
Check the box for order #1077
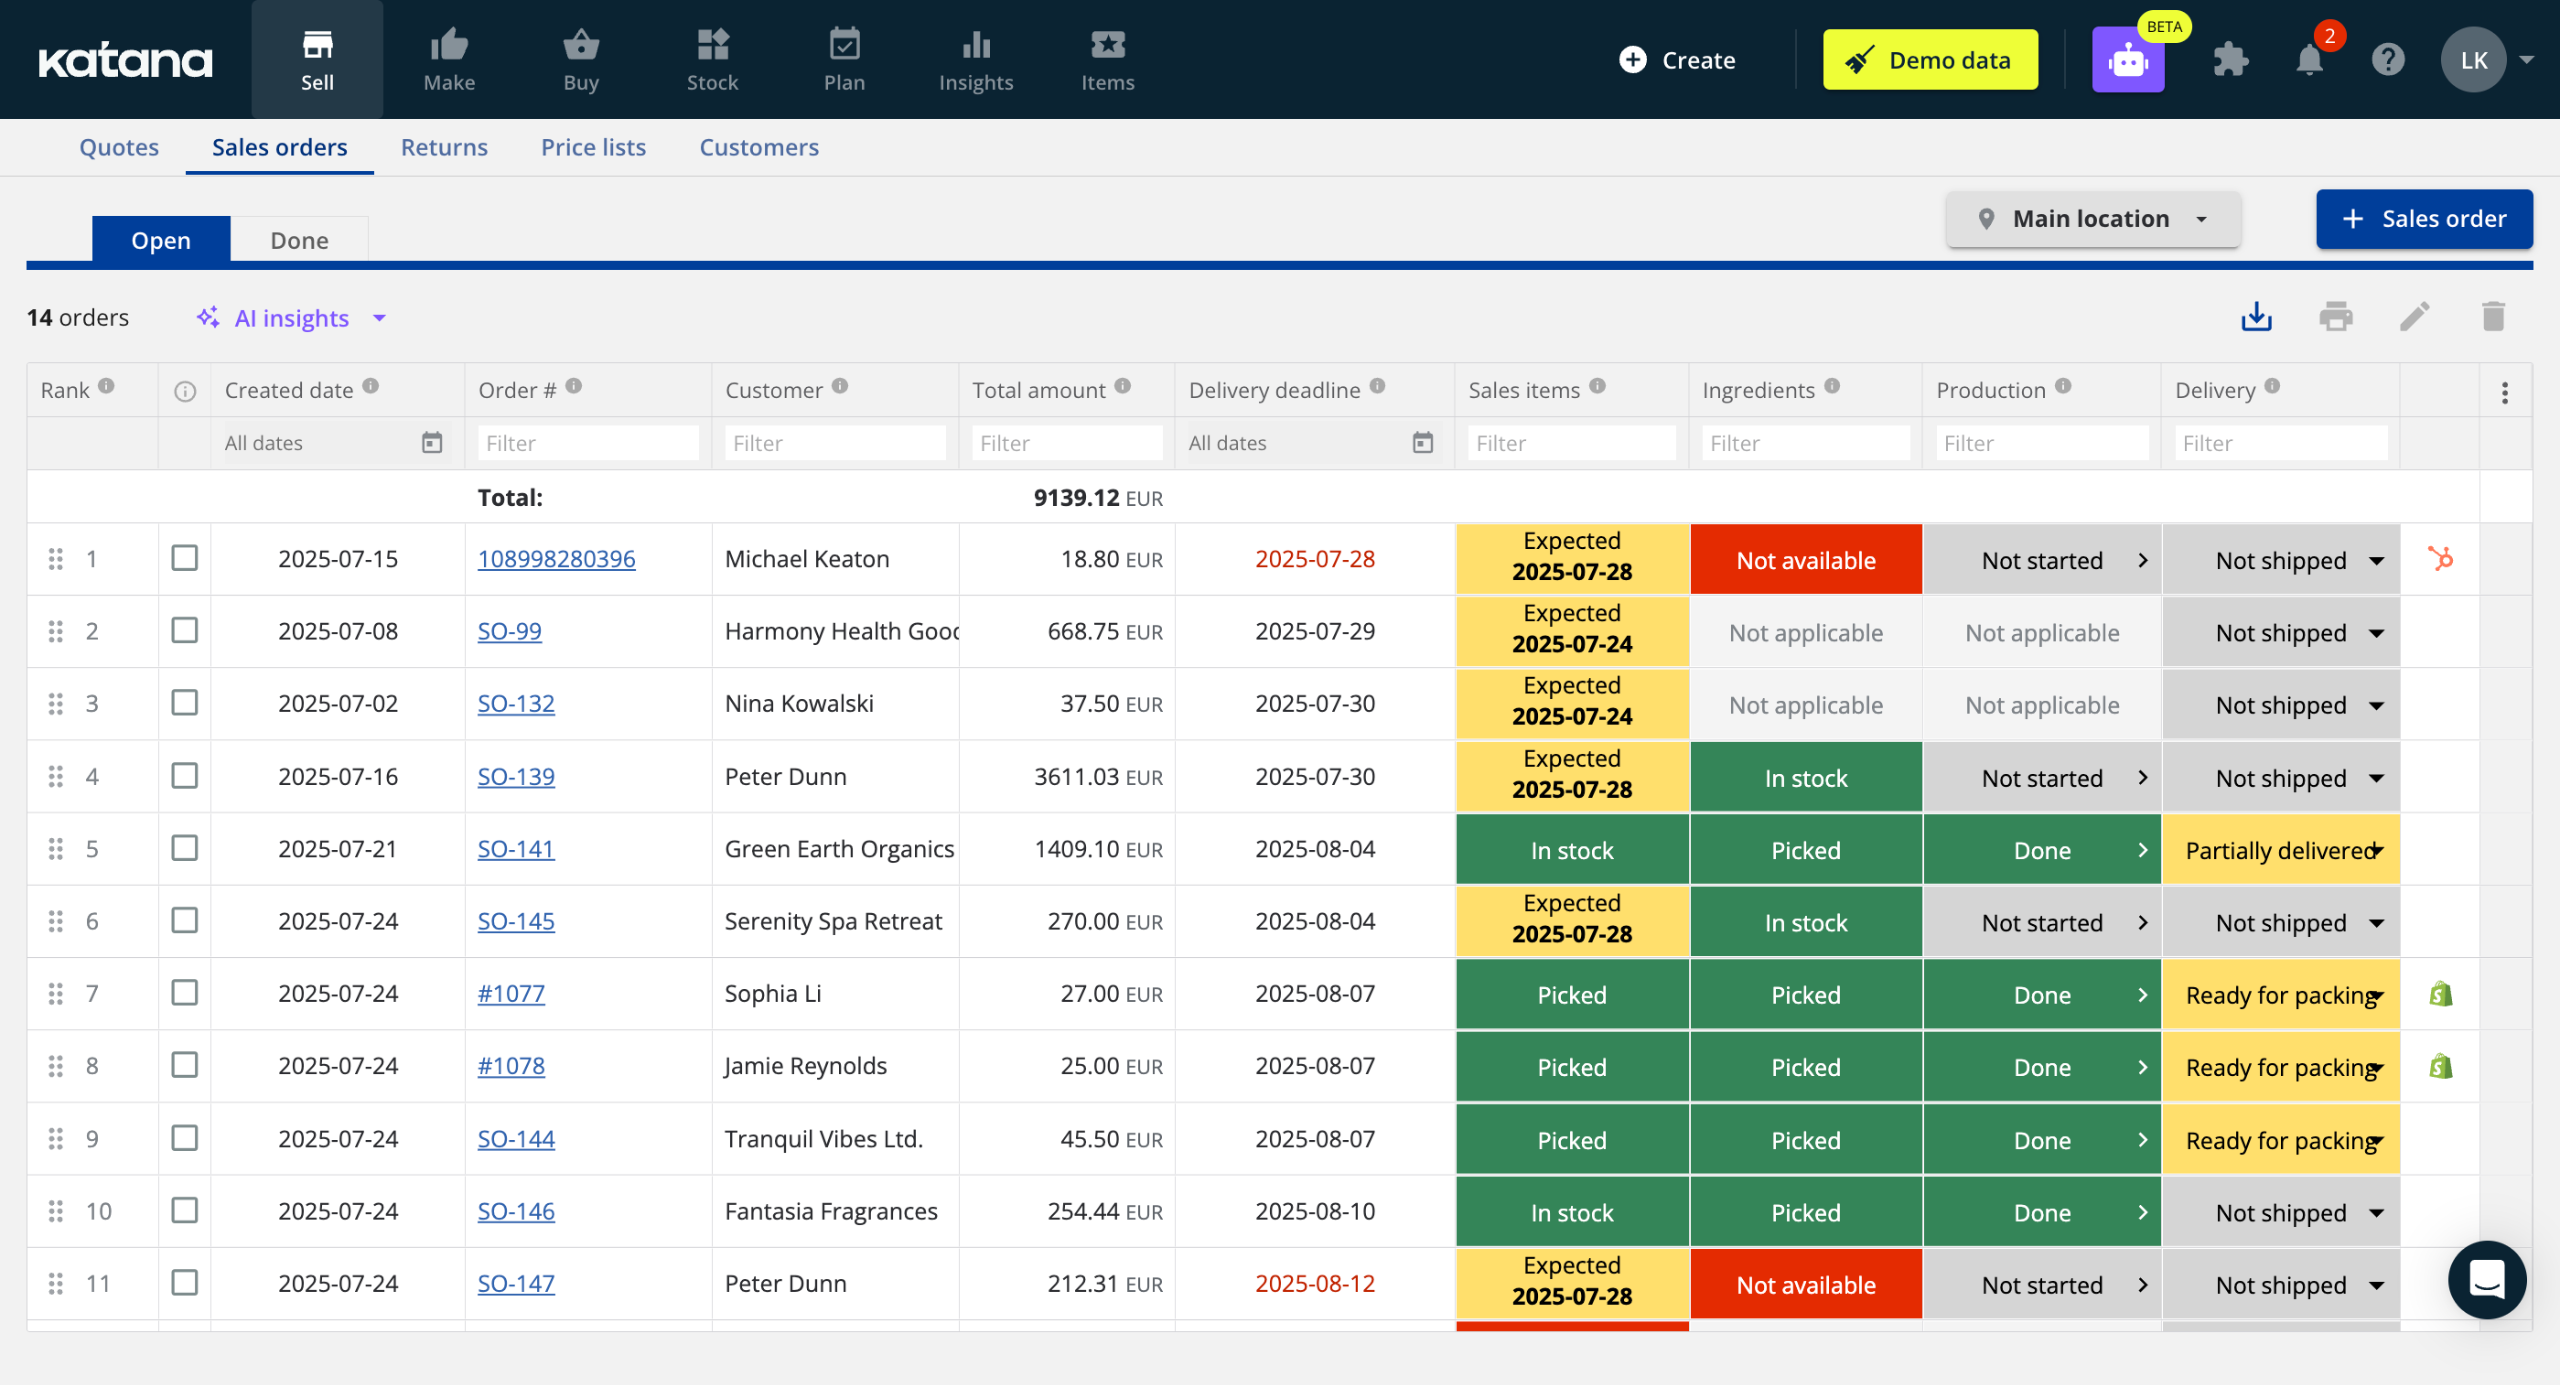(184, 993)
